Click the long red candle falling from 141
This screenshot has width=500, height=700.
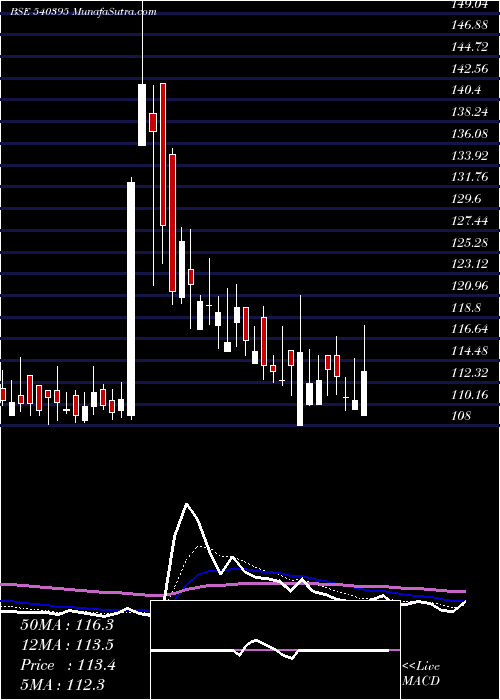[x=163, y=154]
